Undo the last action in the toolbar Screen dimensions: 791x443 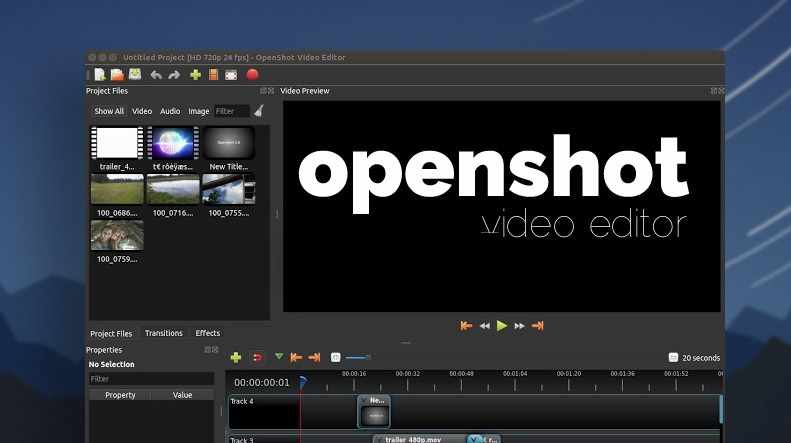point(156,74)
